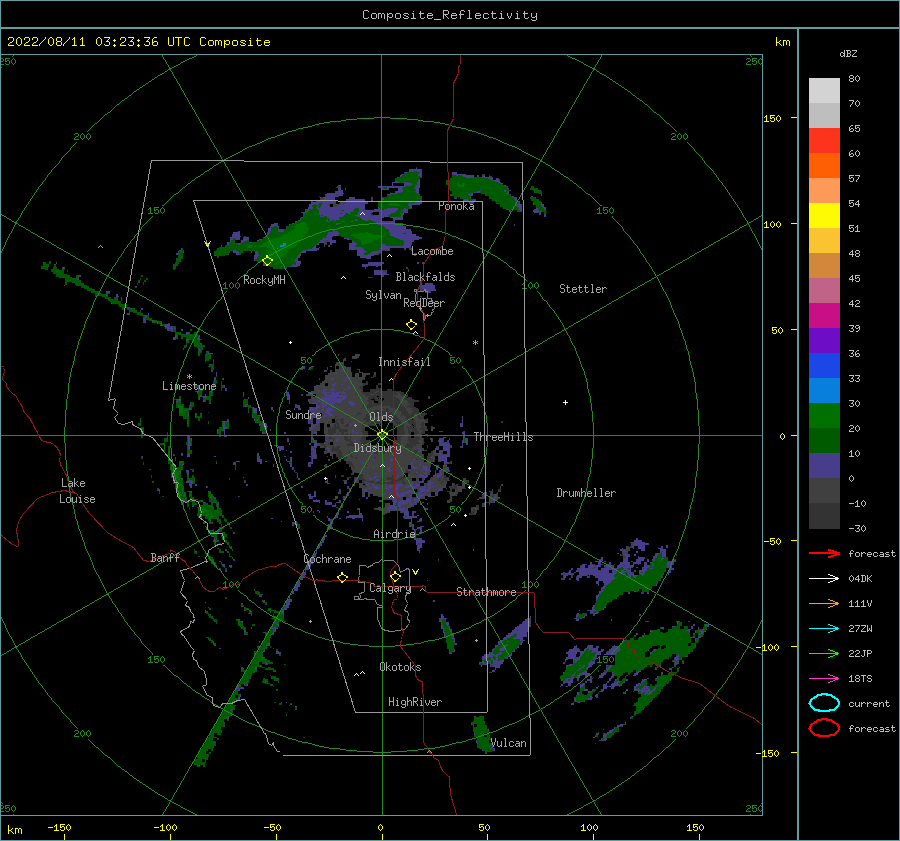Image resolution: width=900 pixels, height=841 pixels.
Task: Click the Calgary city label
Action: click(390, 588)
